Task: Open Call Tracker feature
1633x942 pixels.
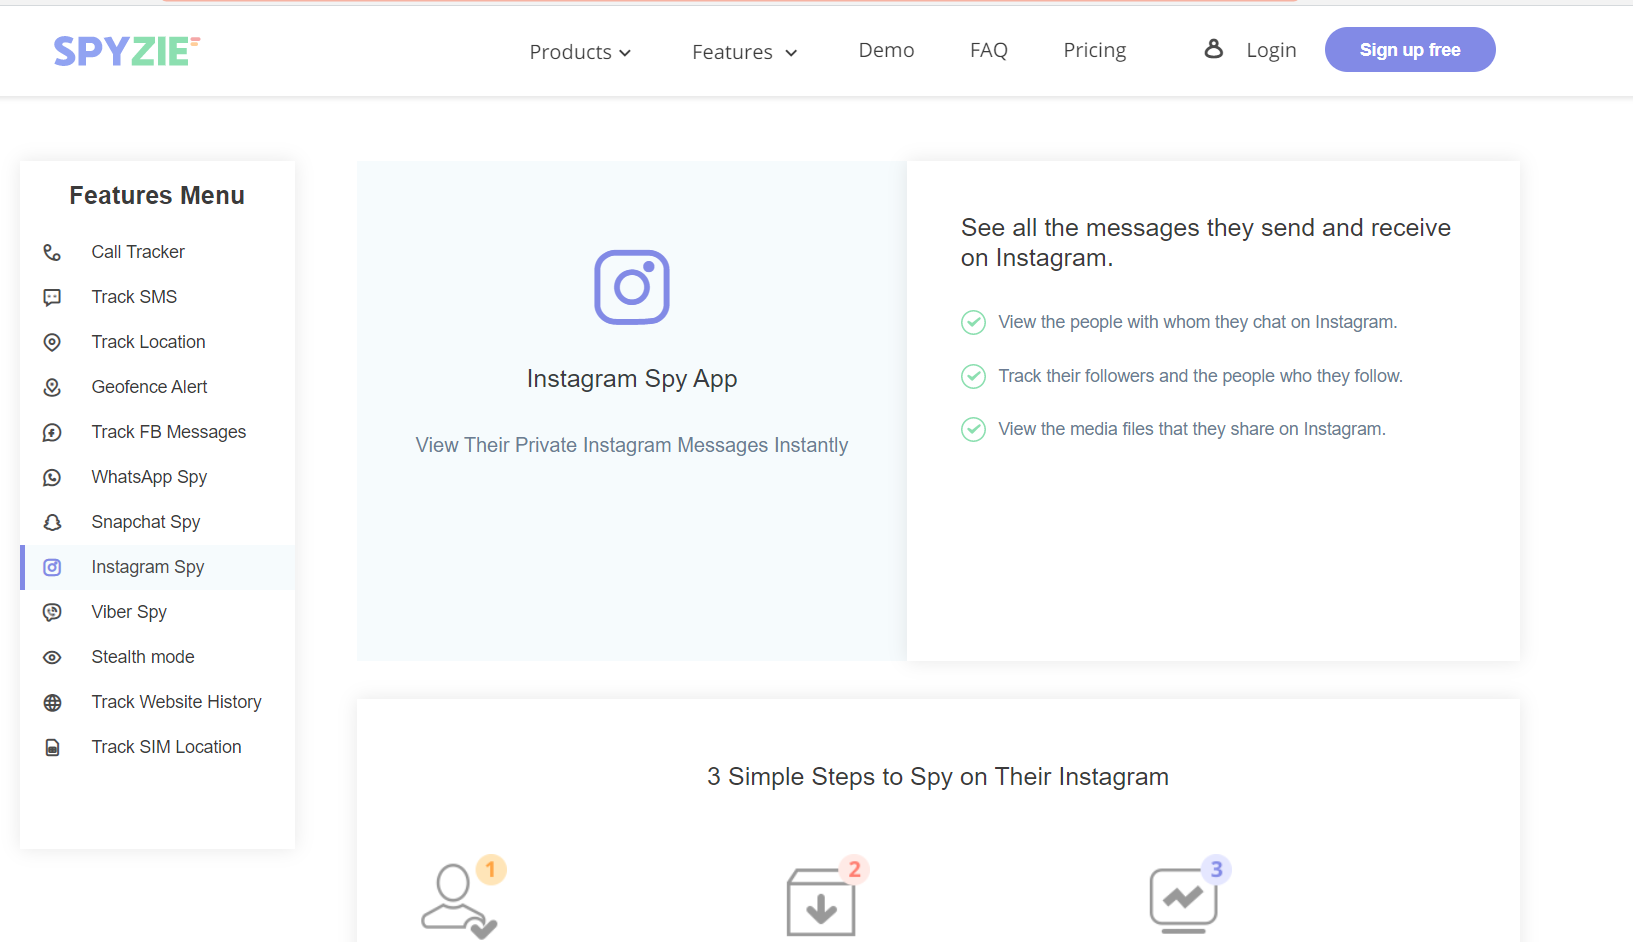Action: [138, 252]
